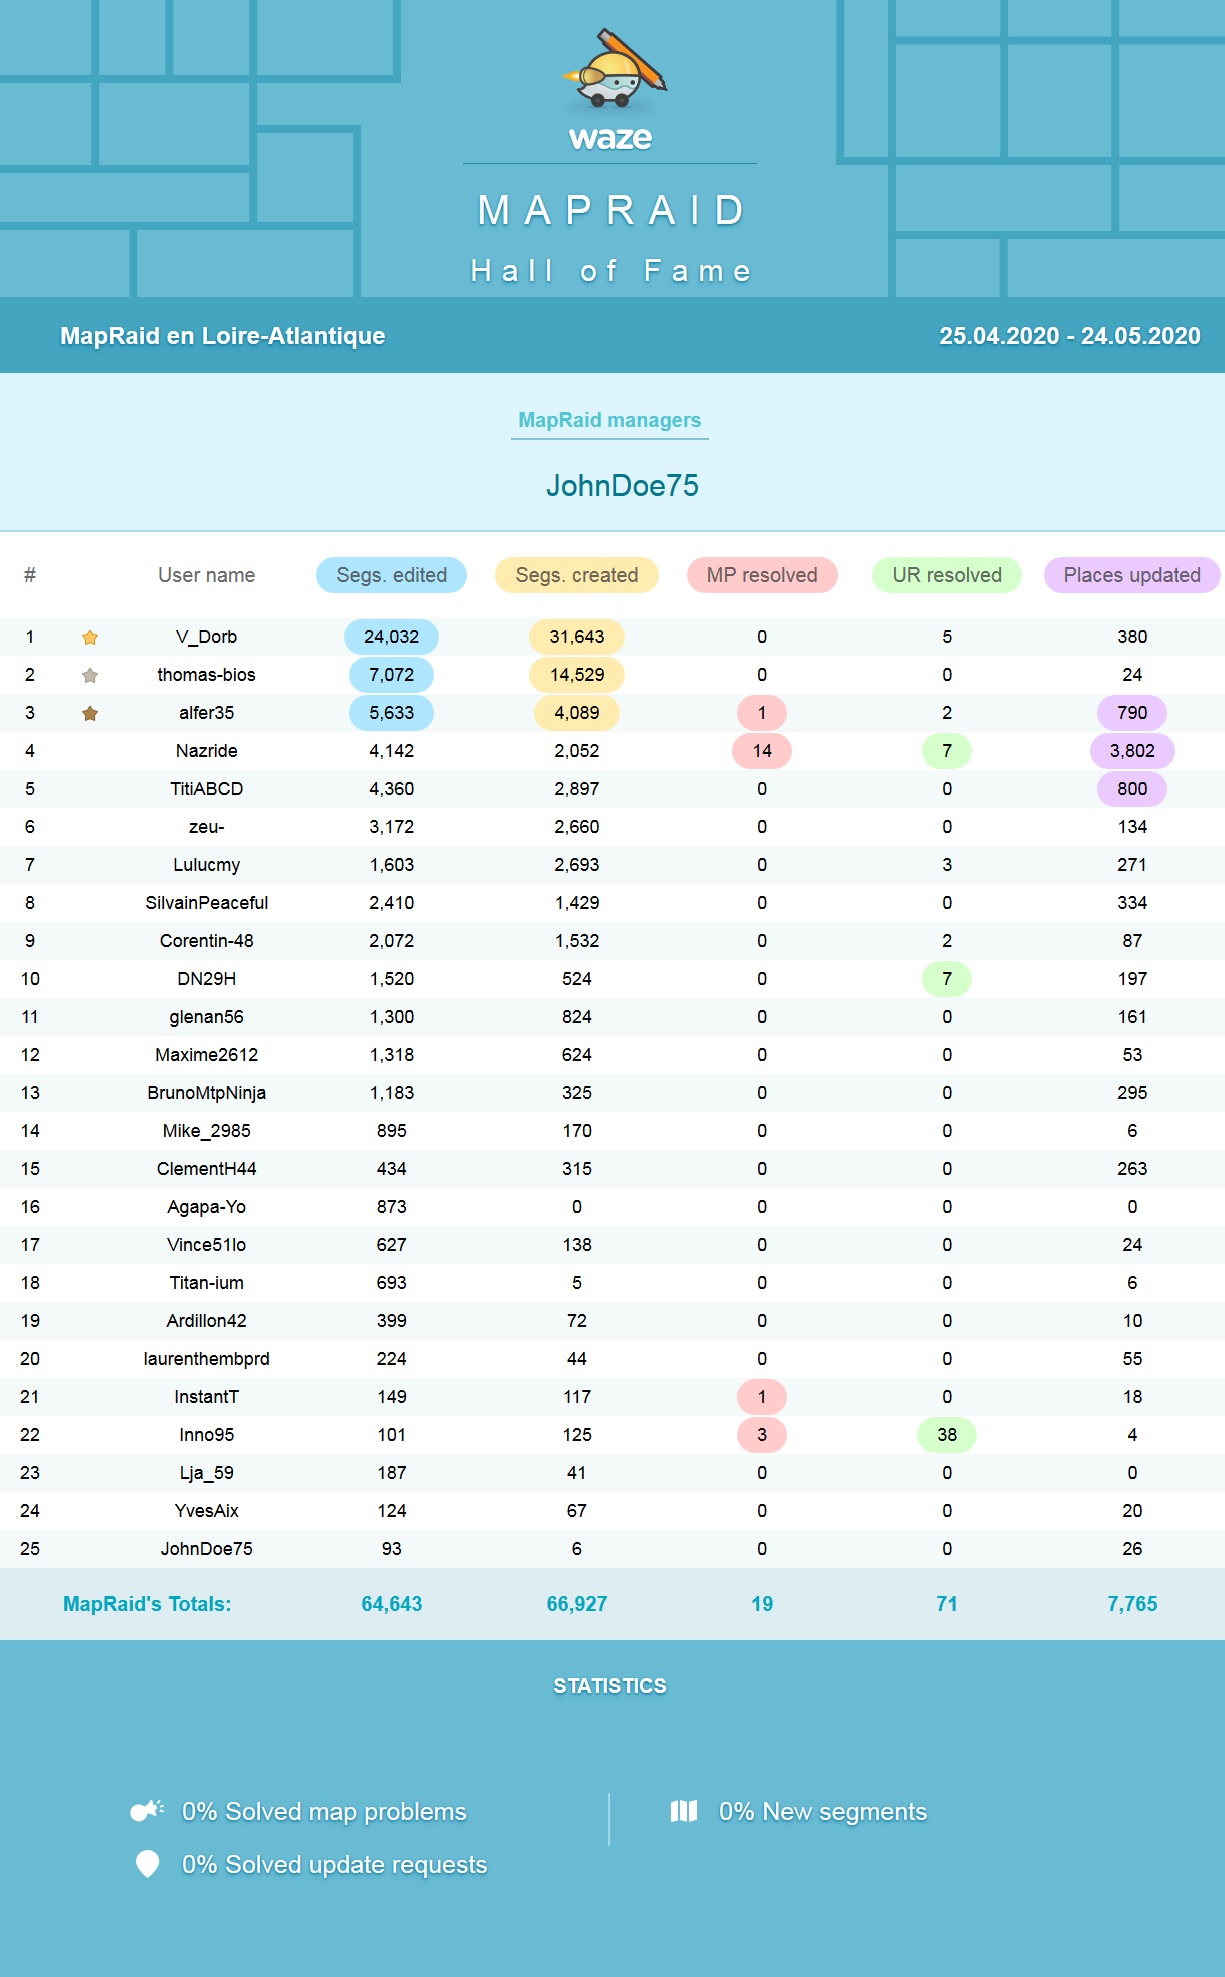Screen dimensions: 1225x1977
Task: Click the gold star beside V_Dorb
Action: pyautogui.click(x=90, y=637)
